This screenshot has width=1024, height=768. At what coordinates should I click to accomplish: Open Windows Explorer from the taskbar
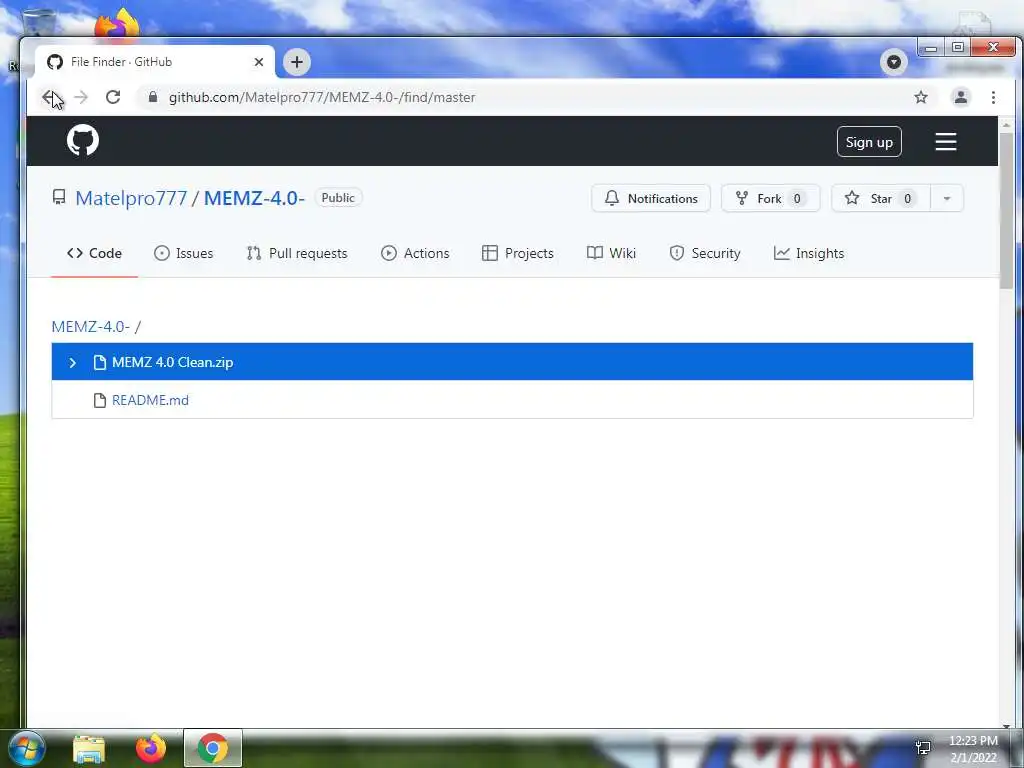[89, 748]
